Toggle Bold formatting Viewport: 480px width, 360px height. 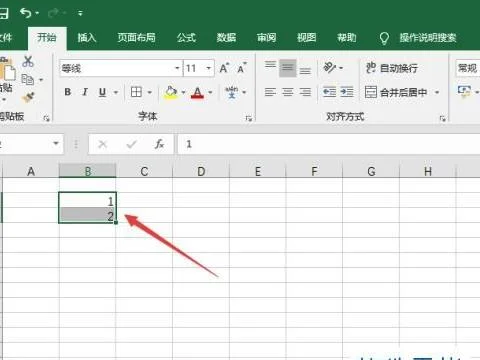click(68, 92)
